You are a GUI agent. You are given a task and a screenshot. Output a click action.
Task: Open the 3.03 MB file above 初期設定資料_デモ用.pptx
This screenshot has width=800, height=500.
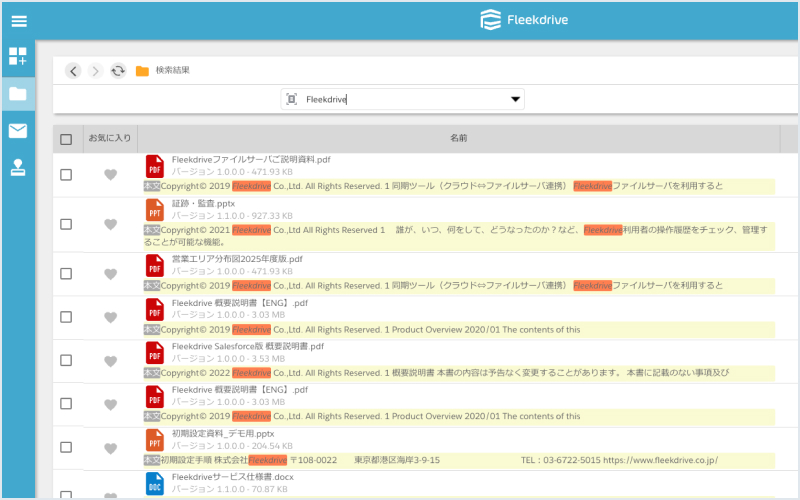click(x=240, y=390)
